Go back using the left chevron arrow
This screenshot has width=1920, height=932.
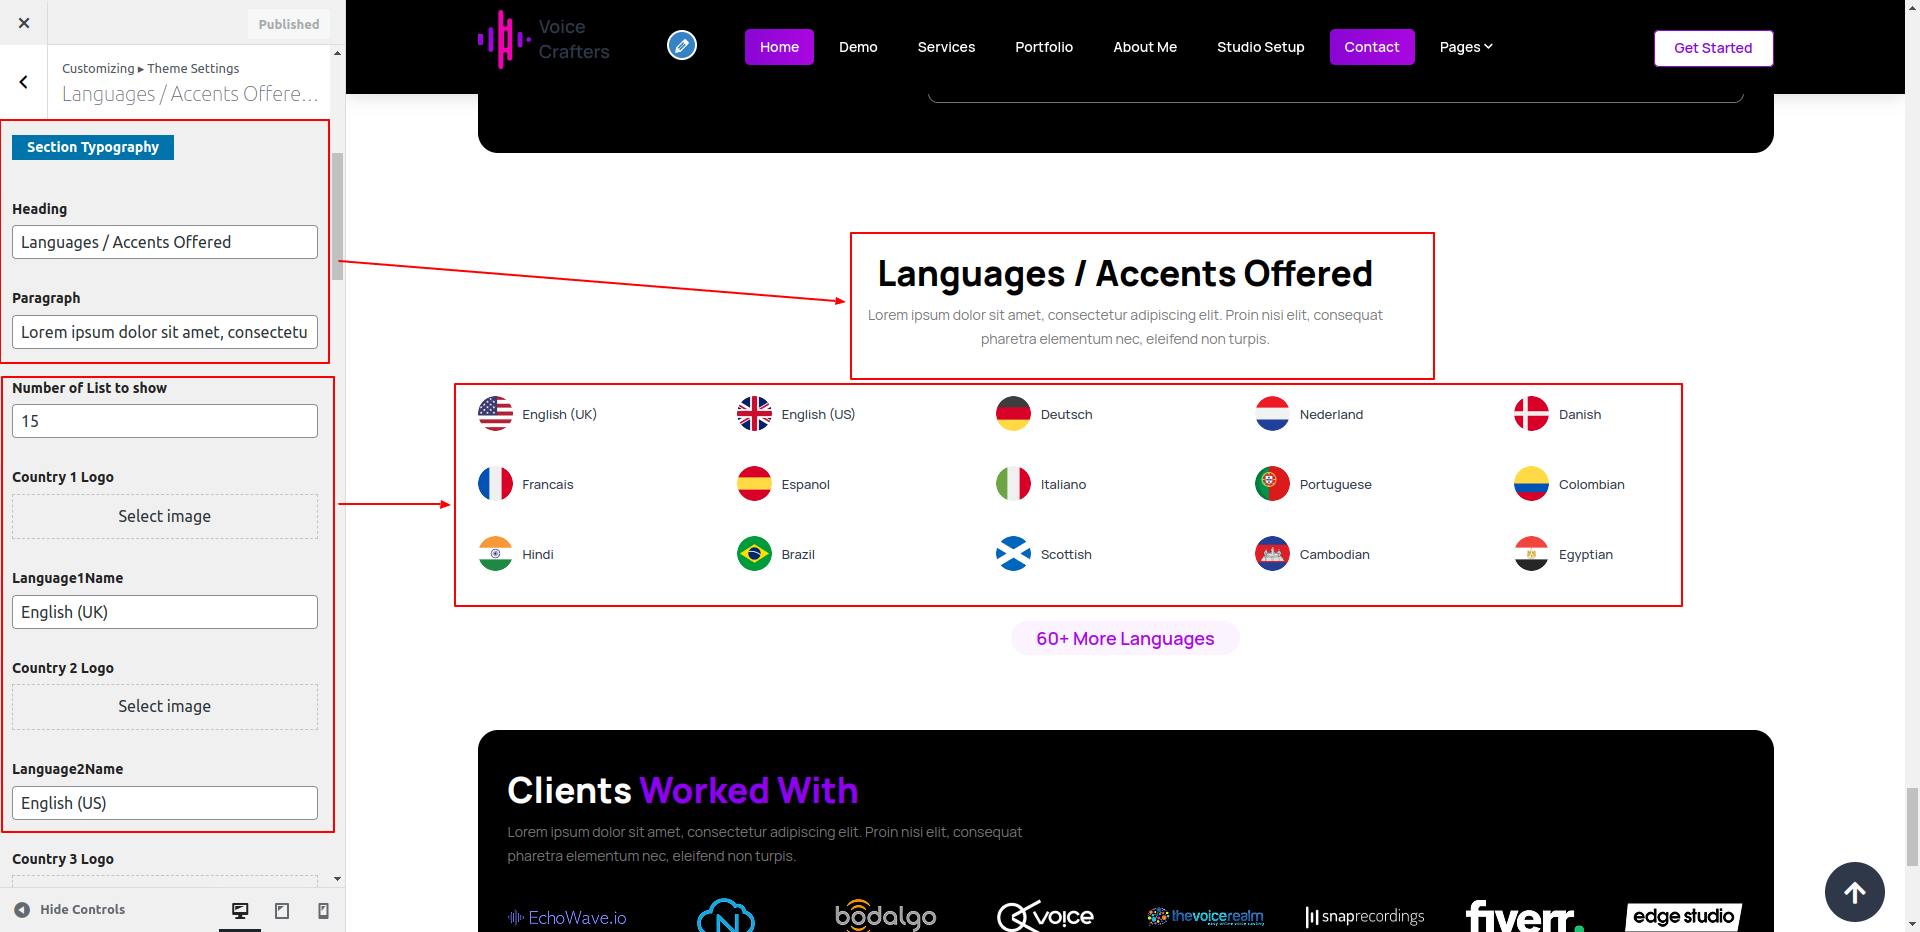pyautogui.click(x=24, y=82)
